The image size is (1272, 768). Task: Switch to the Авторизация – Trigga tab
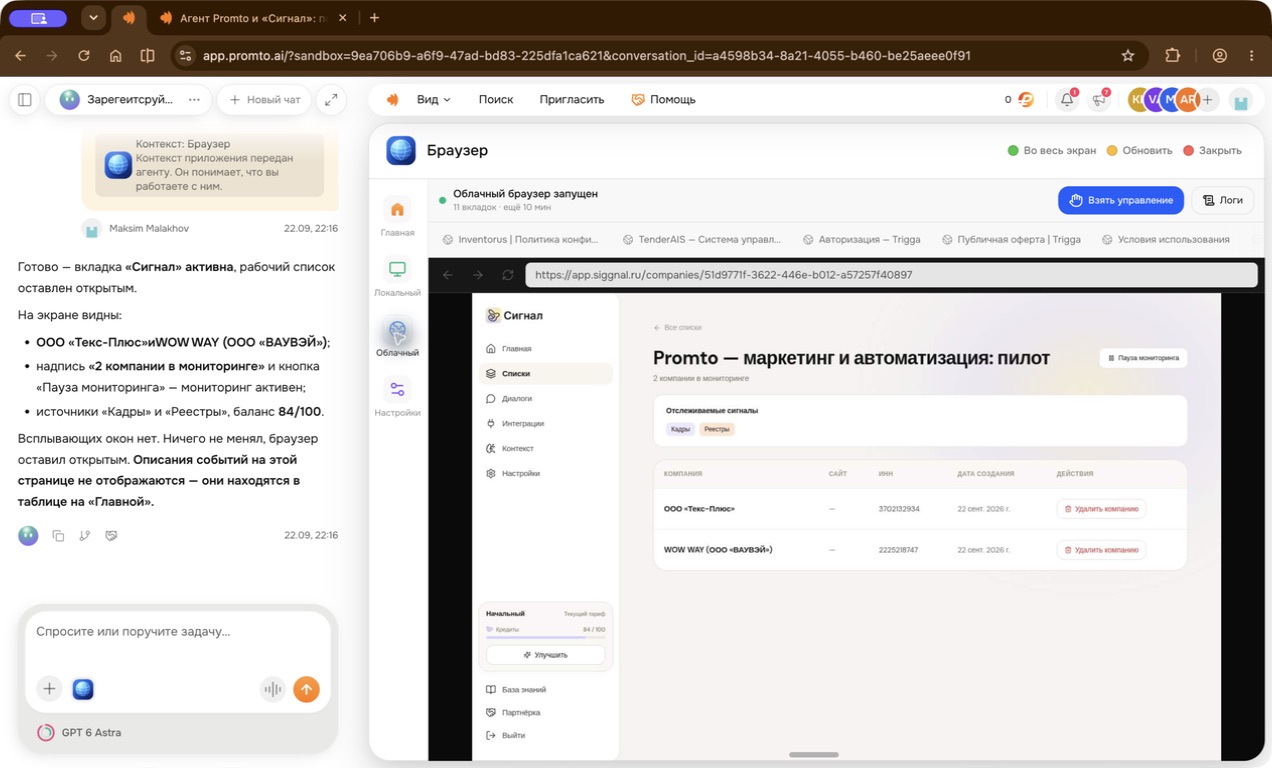[861, 239]
